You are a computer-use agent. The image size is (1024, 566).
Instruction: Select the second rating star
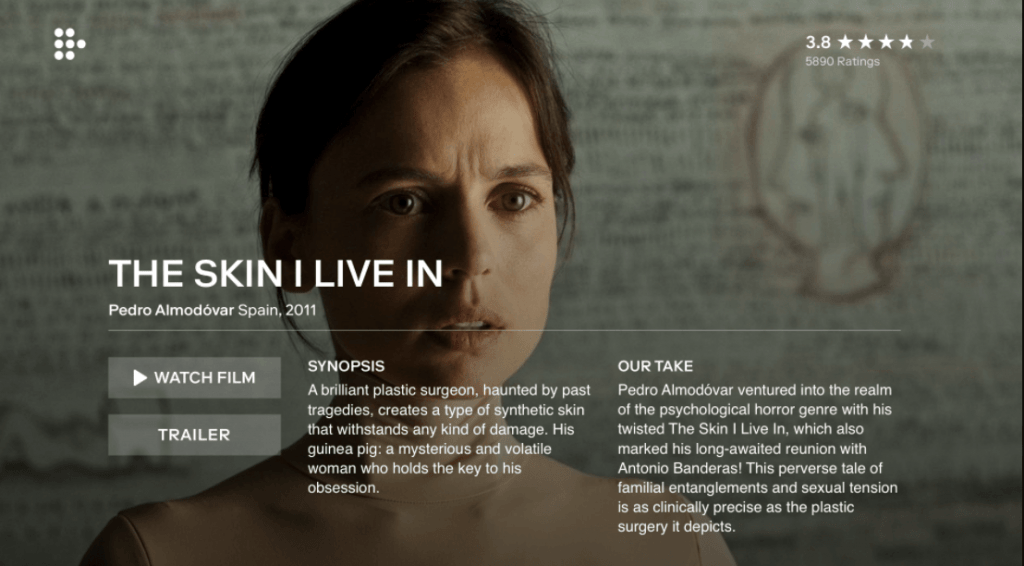[x=865, y=42]
